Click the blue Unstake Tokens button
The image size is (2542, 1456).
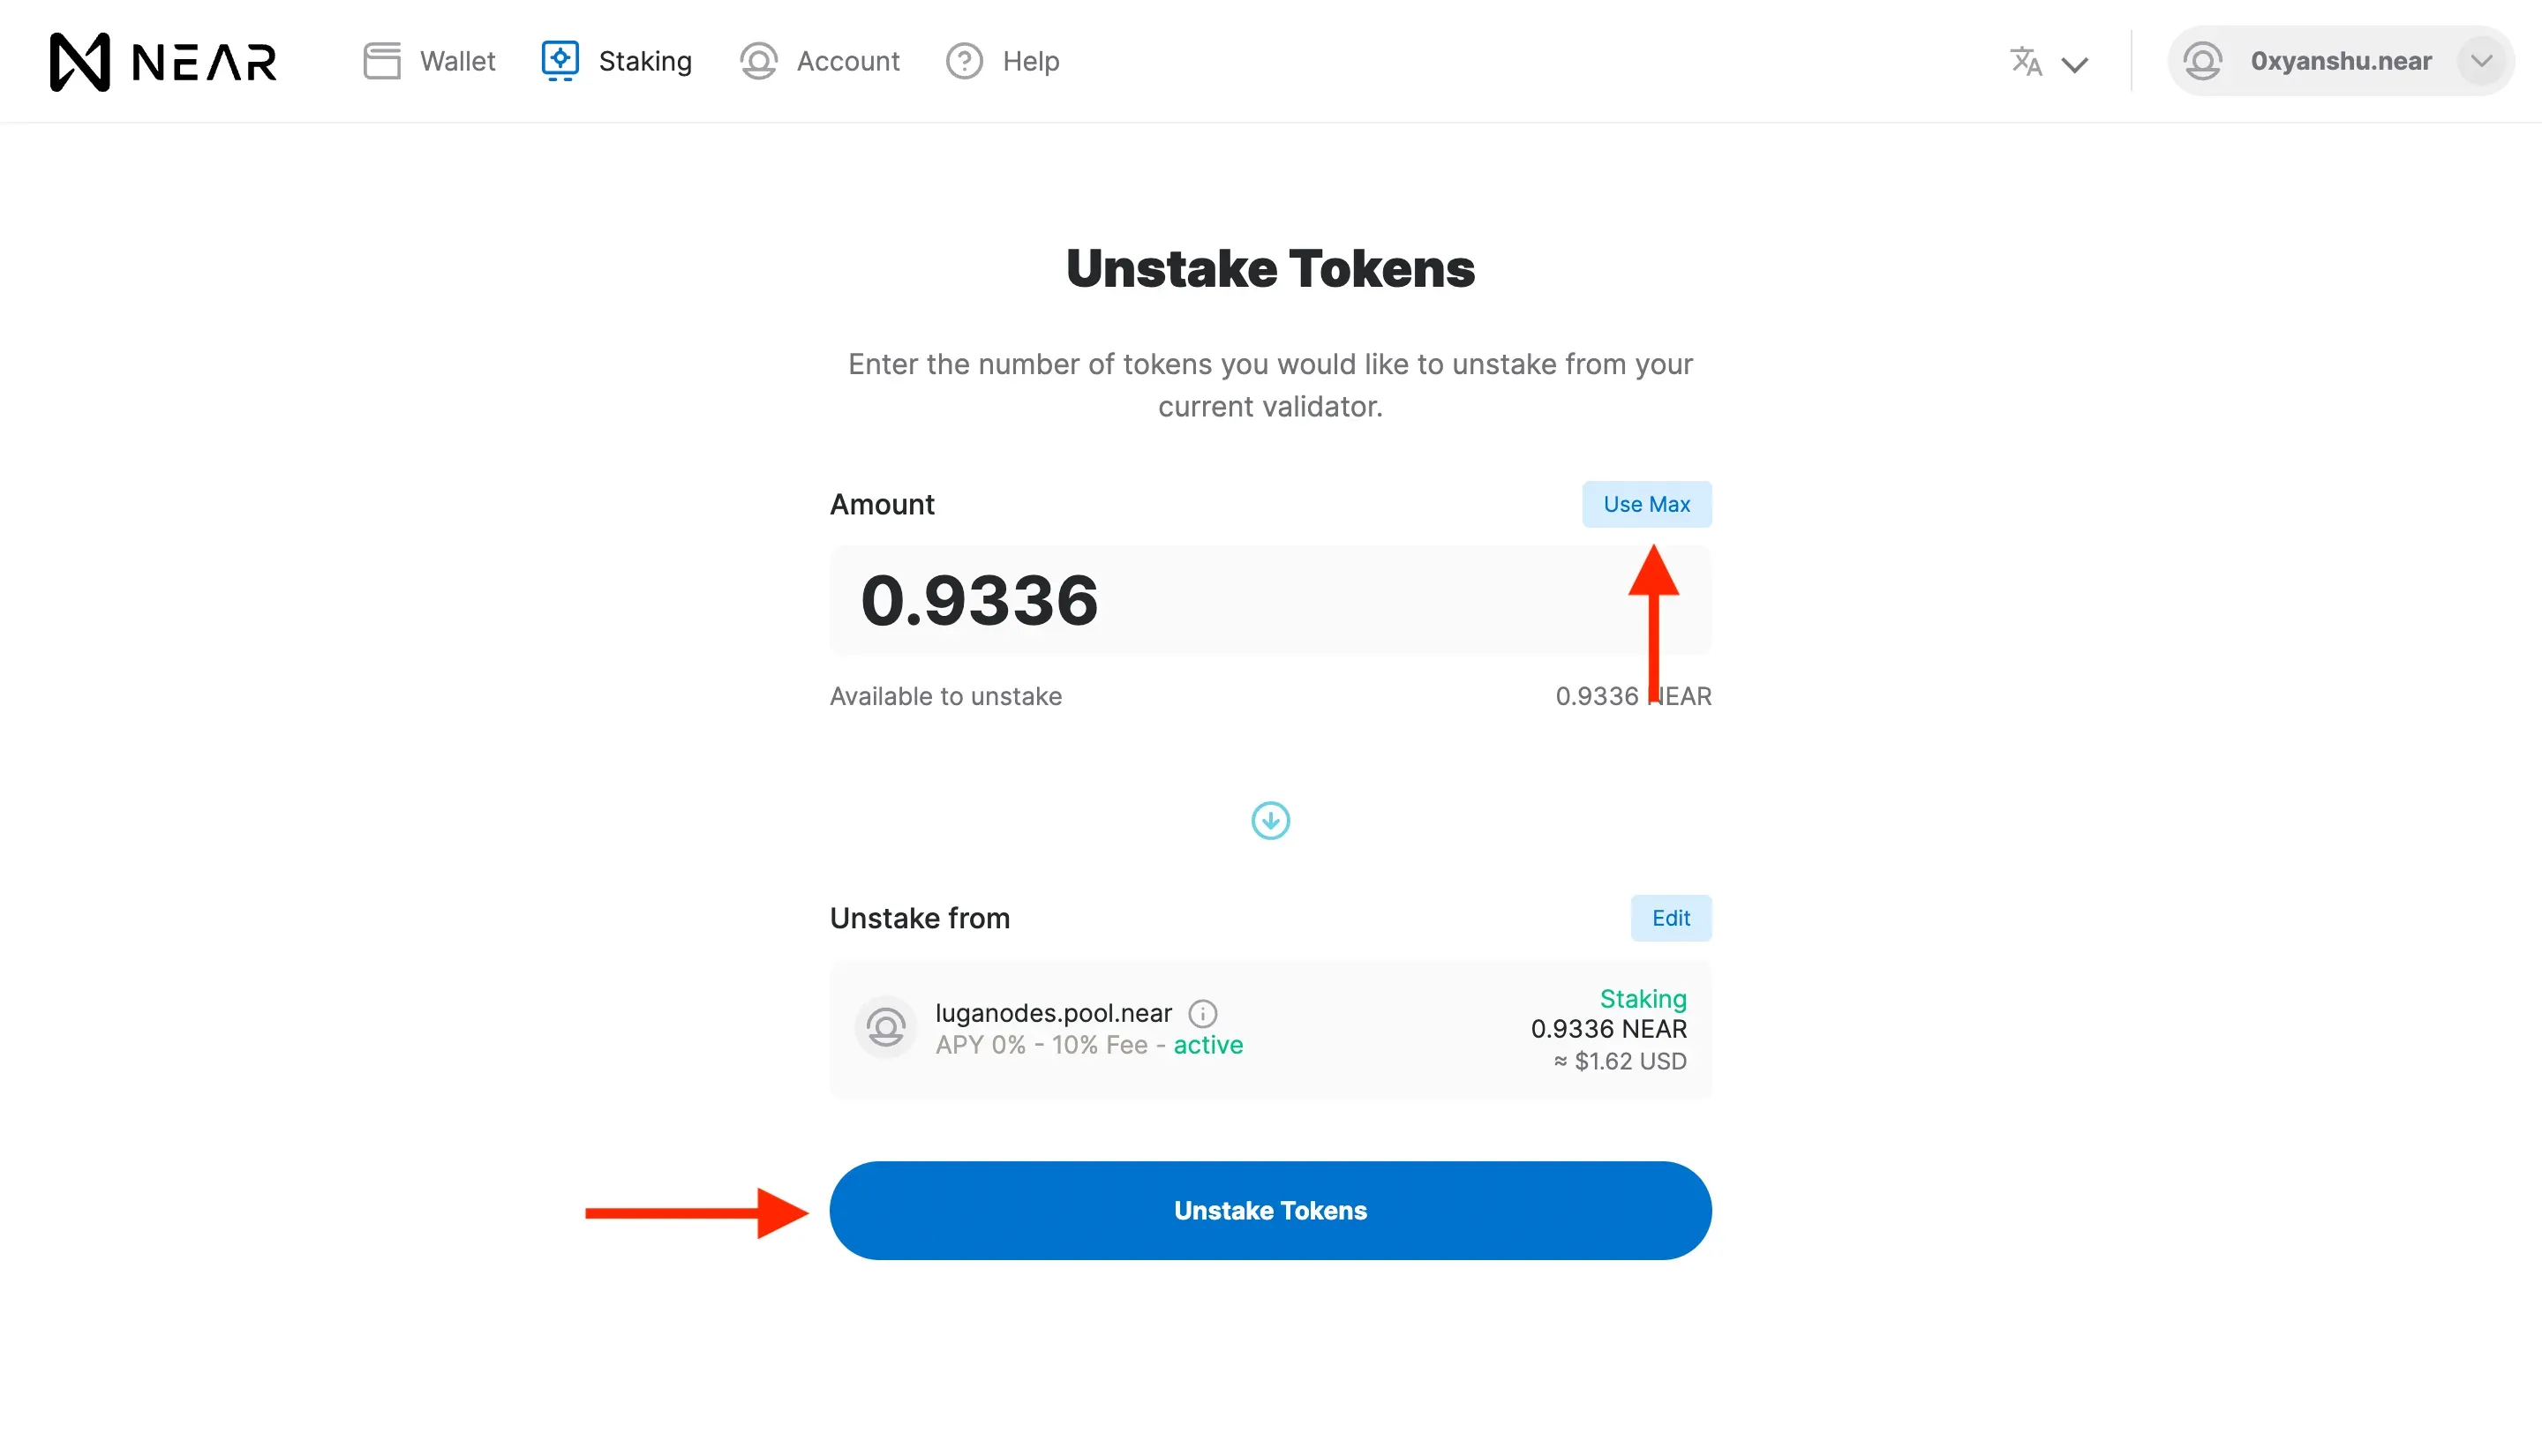click(x=1270, y=1210)
